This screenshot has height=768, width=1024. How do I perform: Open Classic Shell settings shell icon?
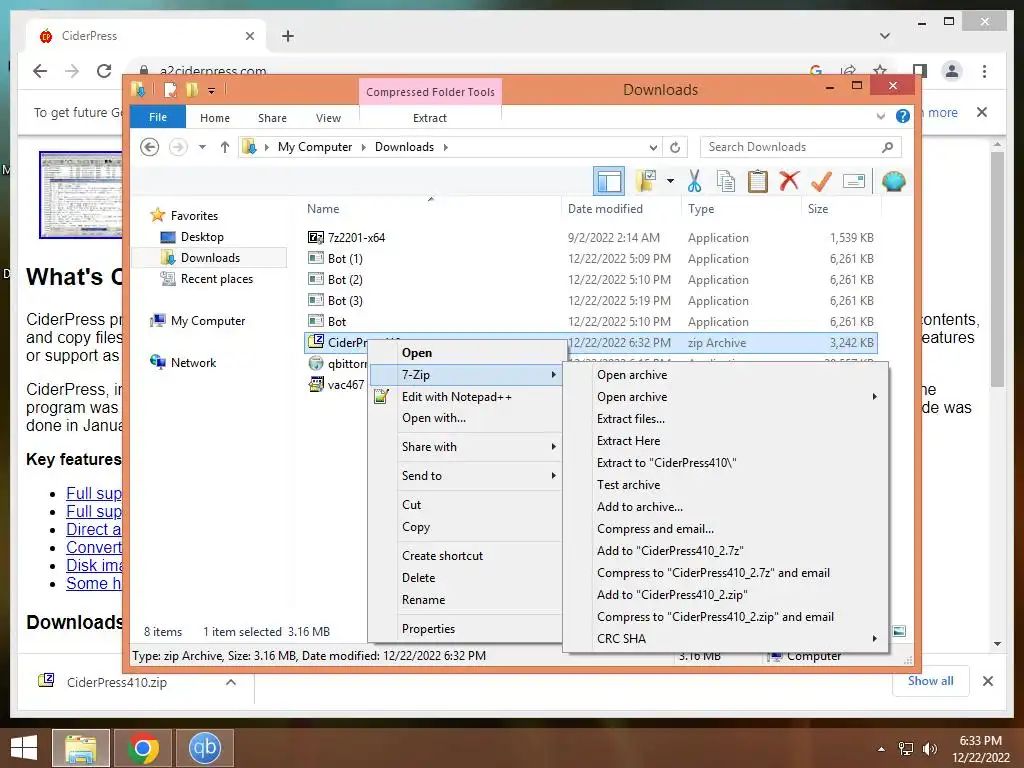[x=893, y=181]
